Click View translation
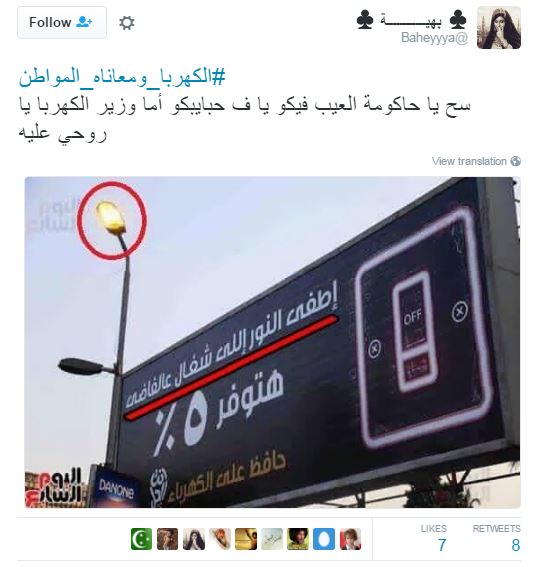Viewport: 542px width, 567px height. click(469, 161)
